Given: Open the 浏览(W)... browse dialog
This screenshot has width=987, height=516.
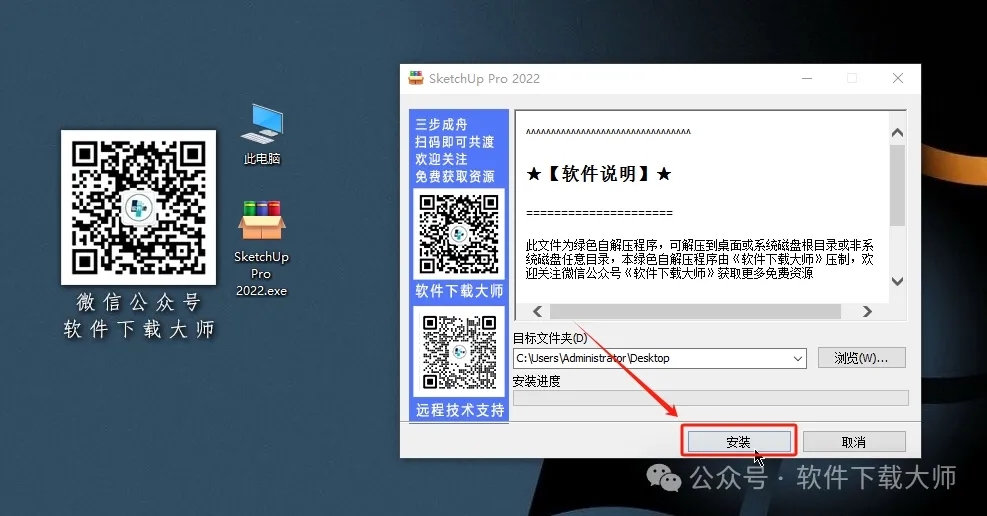Looking at the screenshot, I should pos(861,358).
